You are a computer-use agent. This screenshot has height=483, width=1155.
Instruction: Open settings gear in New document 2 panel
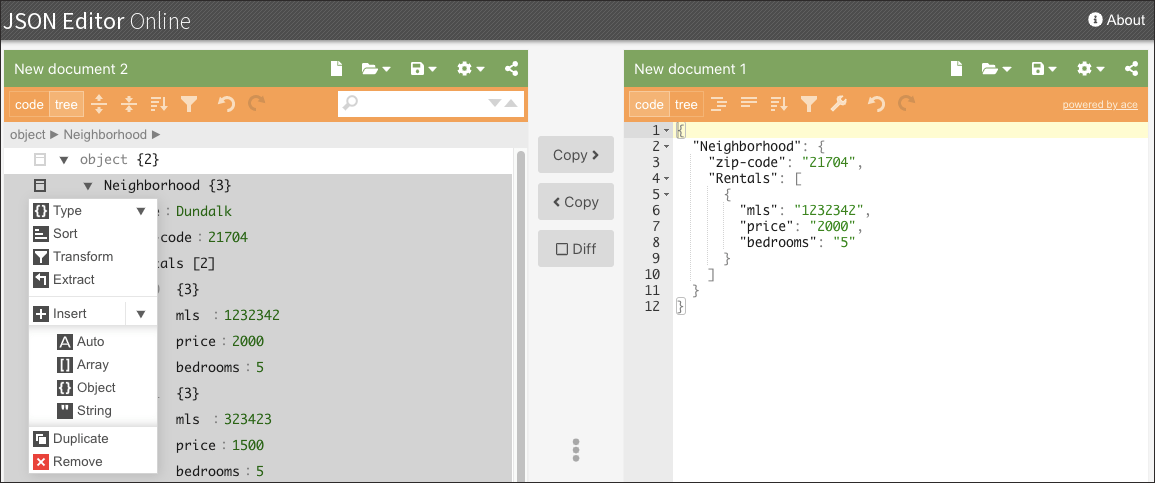click(471, 68)
